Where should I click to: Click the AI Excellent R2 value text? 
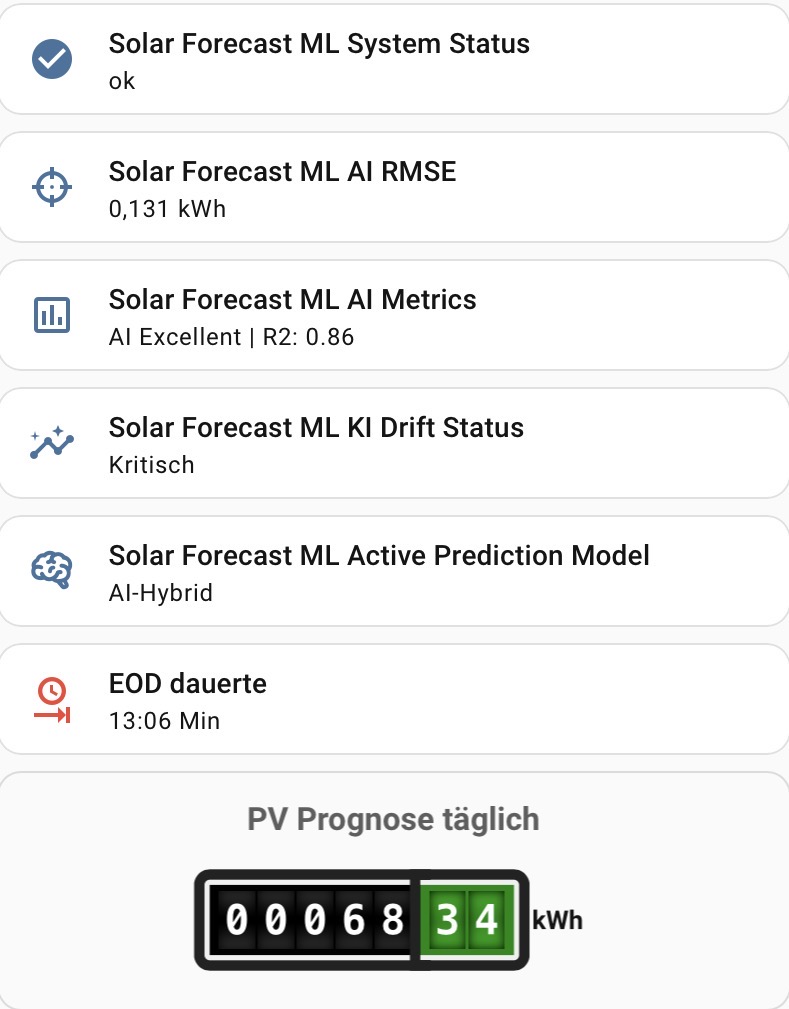click(231, 337)
